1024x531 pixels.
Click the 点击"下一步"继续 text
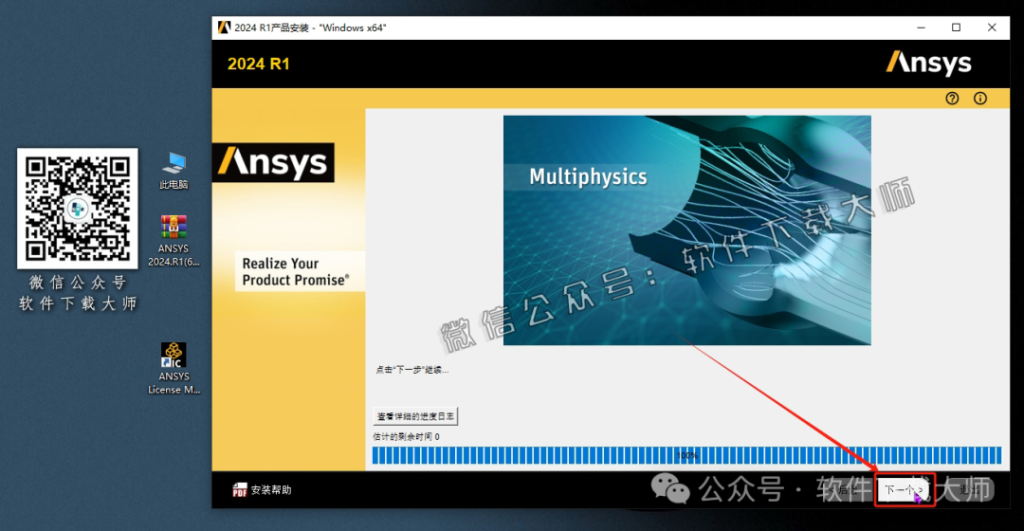tap(412, 370)
